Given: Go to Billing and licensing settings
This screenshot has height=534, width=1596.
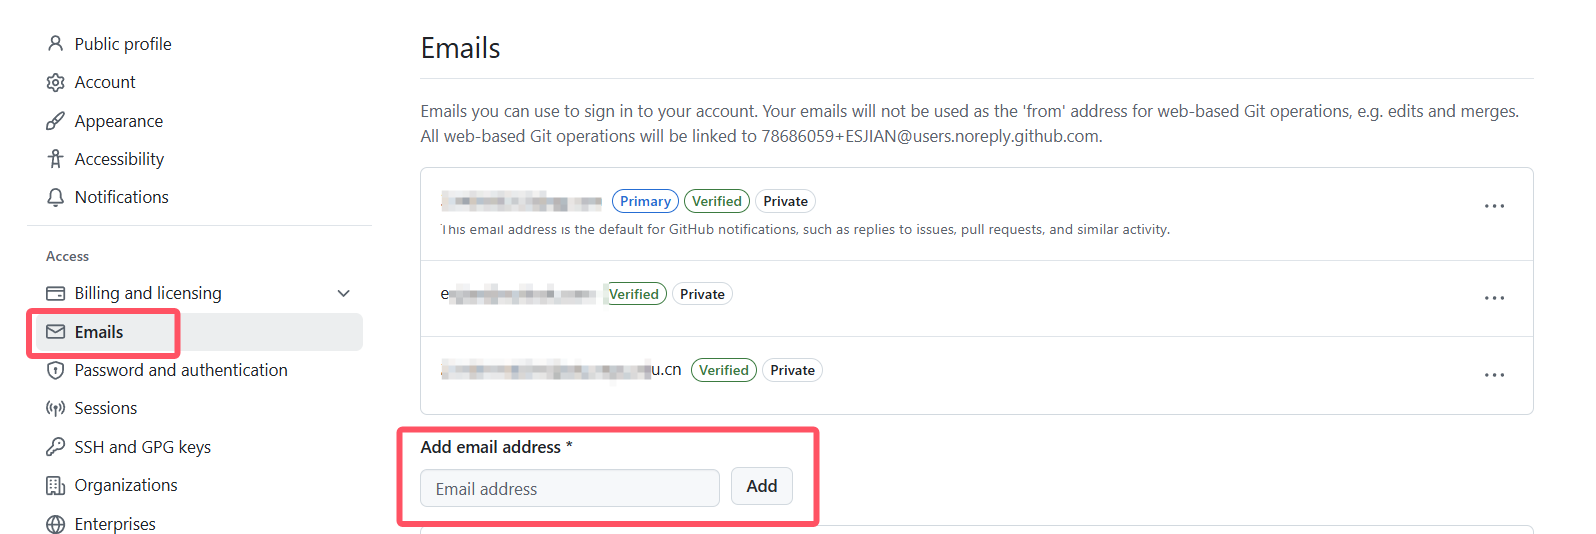Looking at the screenshot, I should click(148, 293).
